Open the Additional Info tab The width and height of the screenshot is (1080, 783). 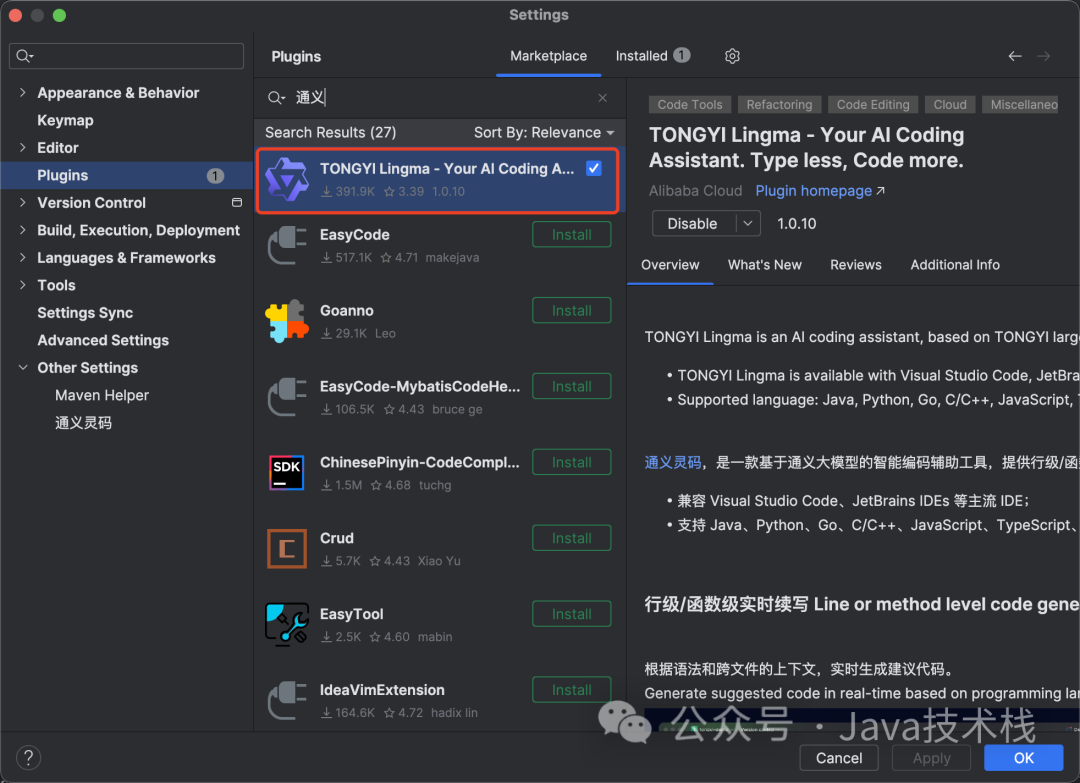[x=955, y=264]
